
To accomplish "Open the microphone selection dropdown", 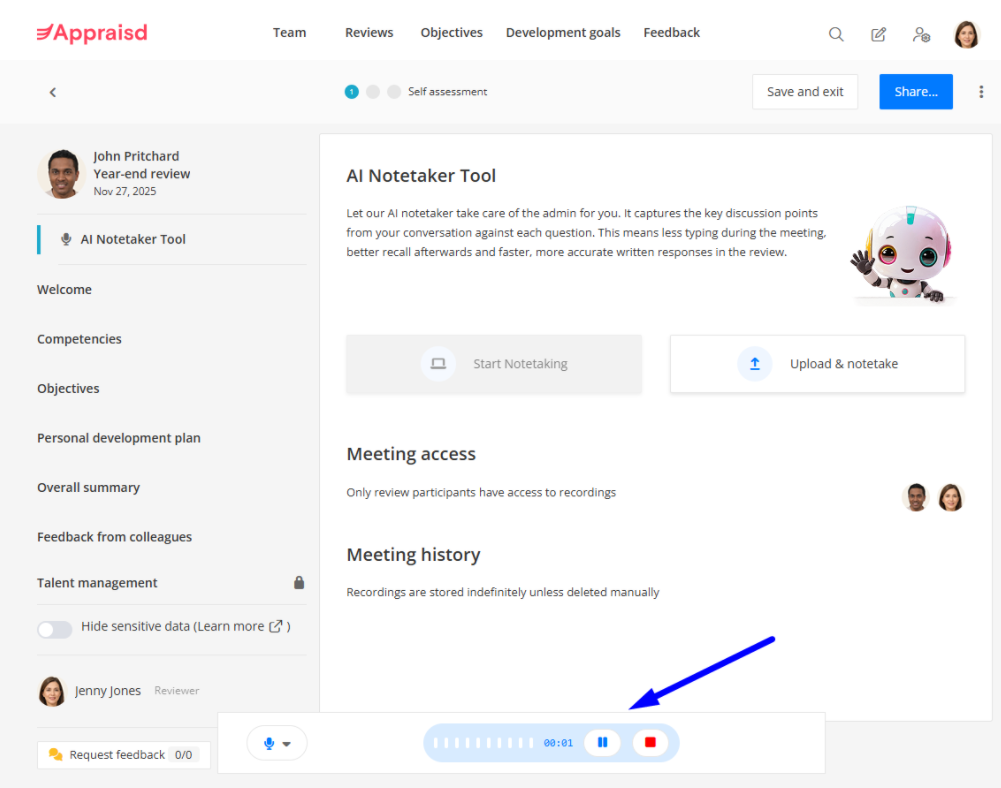I will tap(277, 743).
